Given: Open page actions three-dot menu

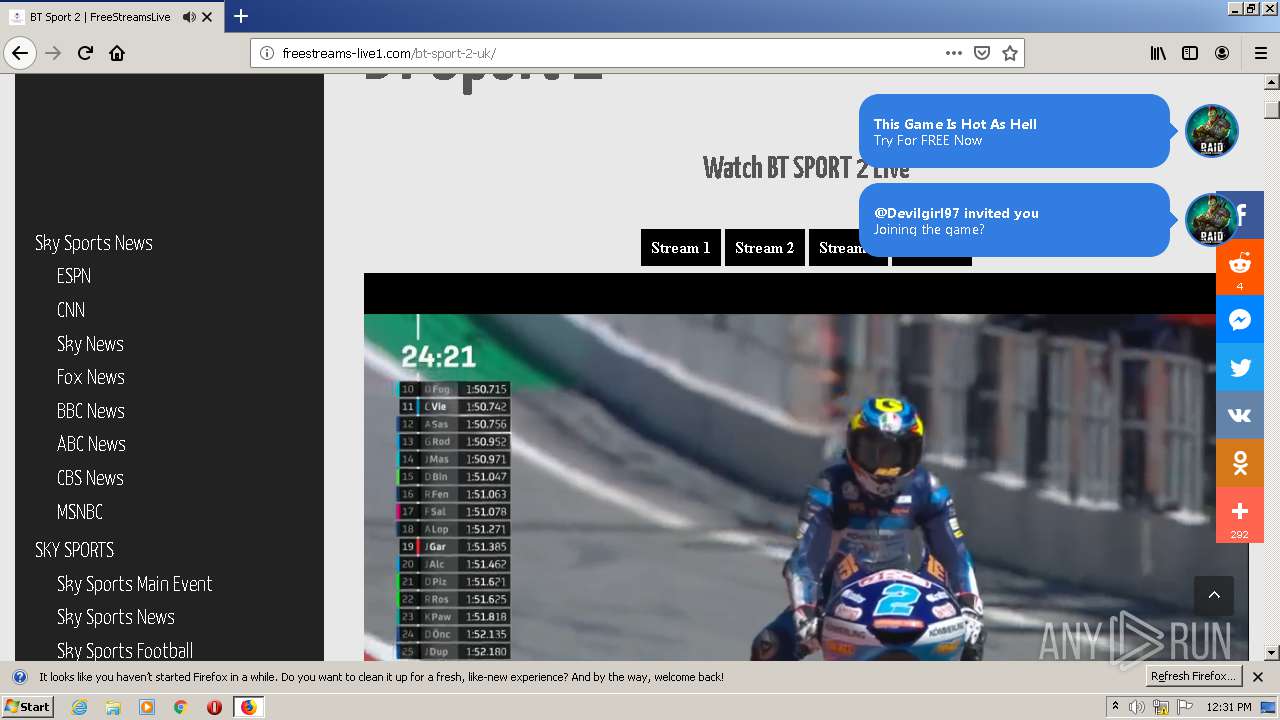Looking at the screenshot, I should point(954,53).
